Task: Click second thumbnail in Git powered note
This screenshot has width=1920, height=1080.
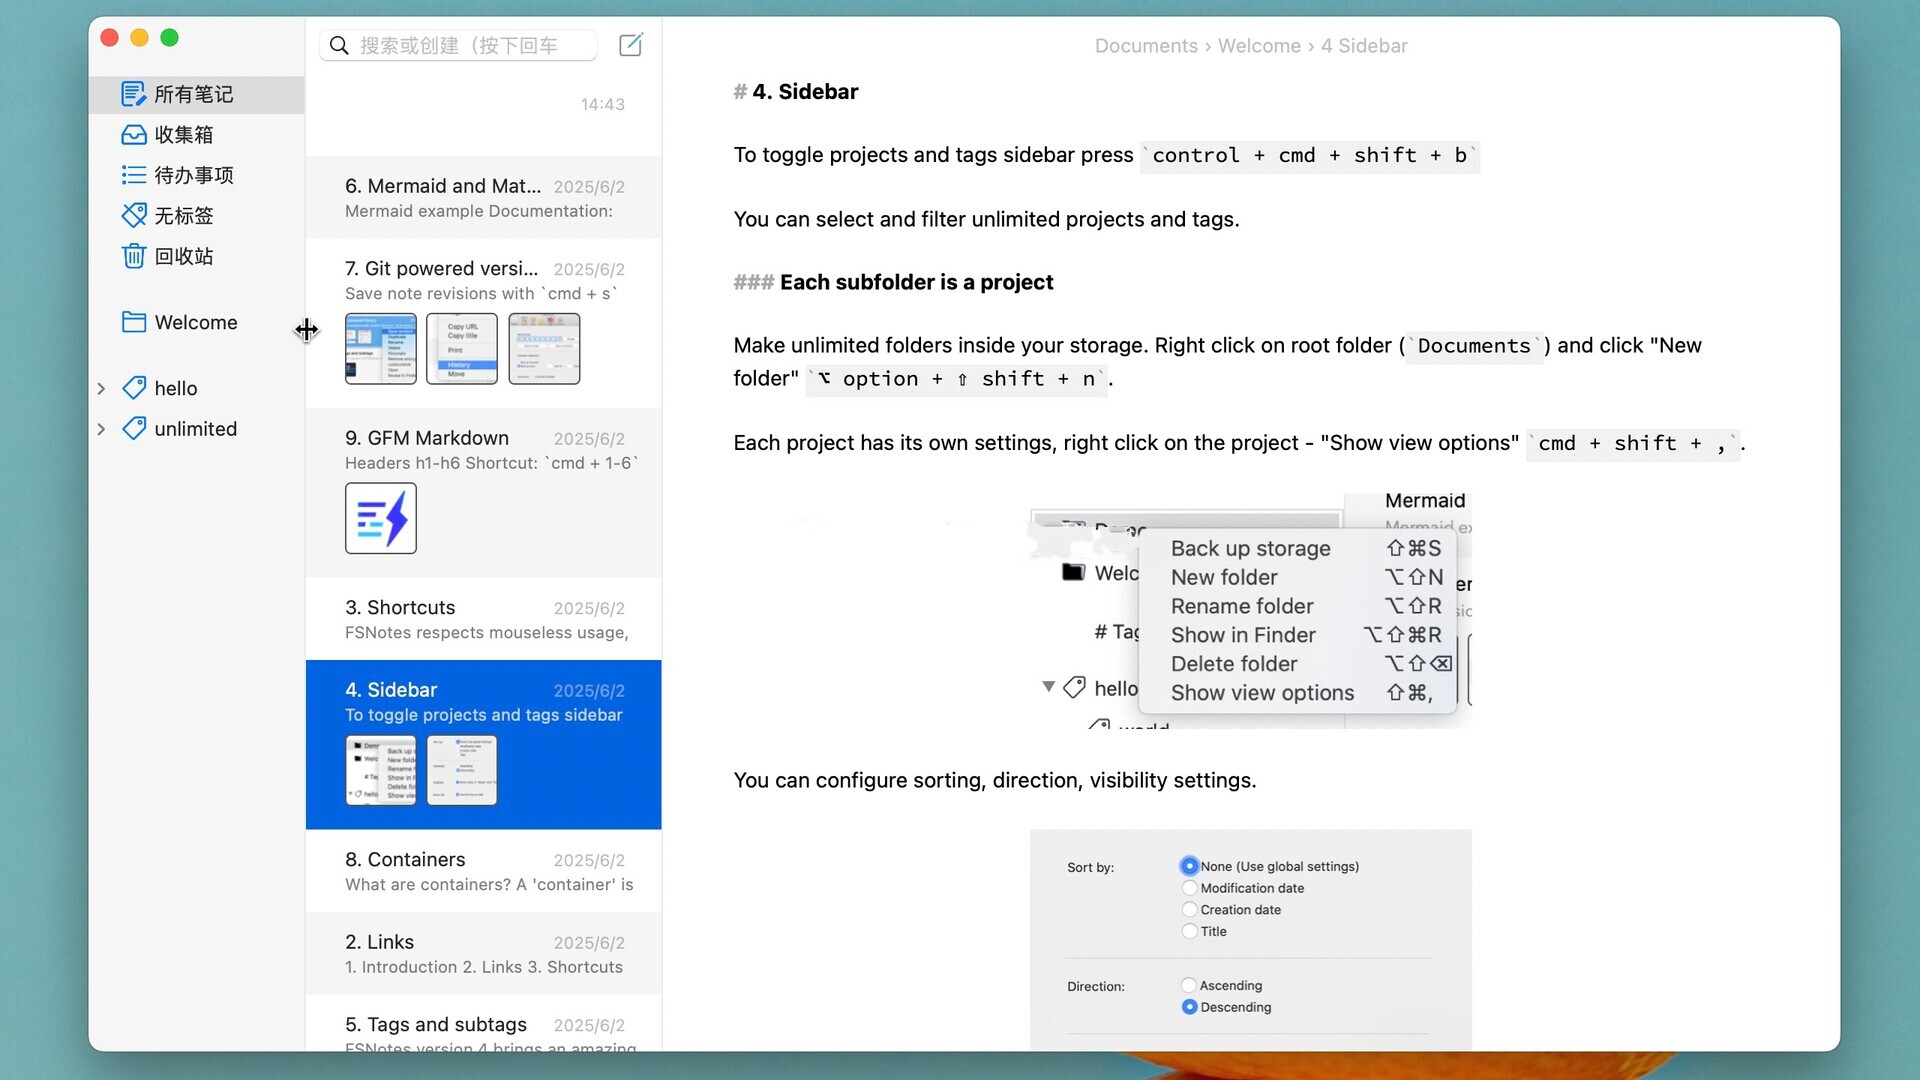Action: 462,349
